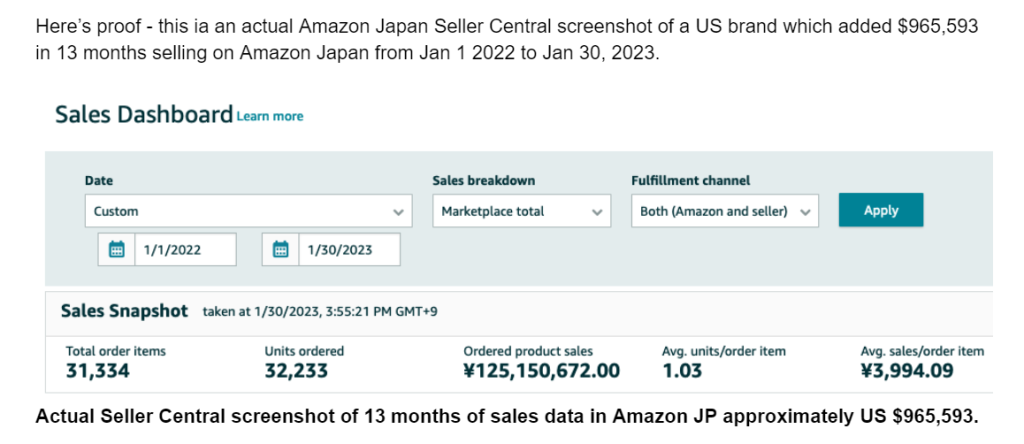
Task: Expand the Sales breakdown dropdown chevron
Action: tap(596, 212)
